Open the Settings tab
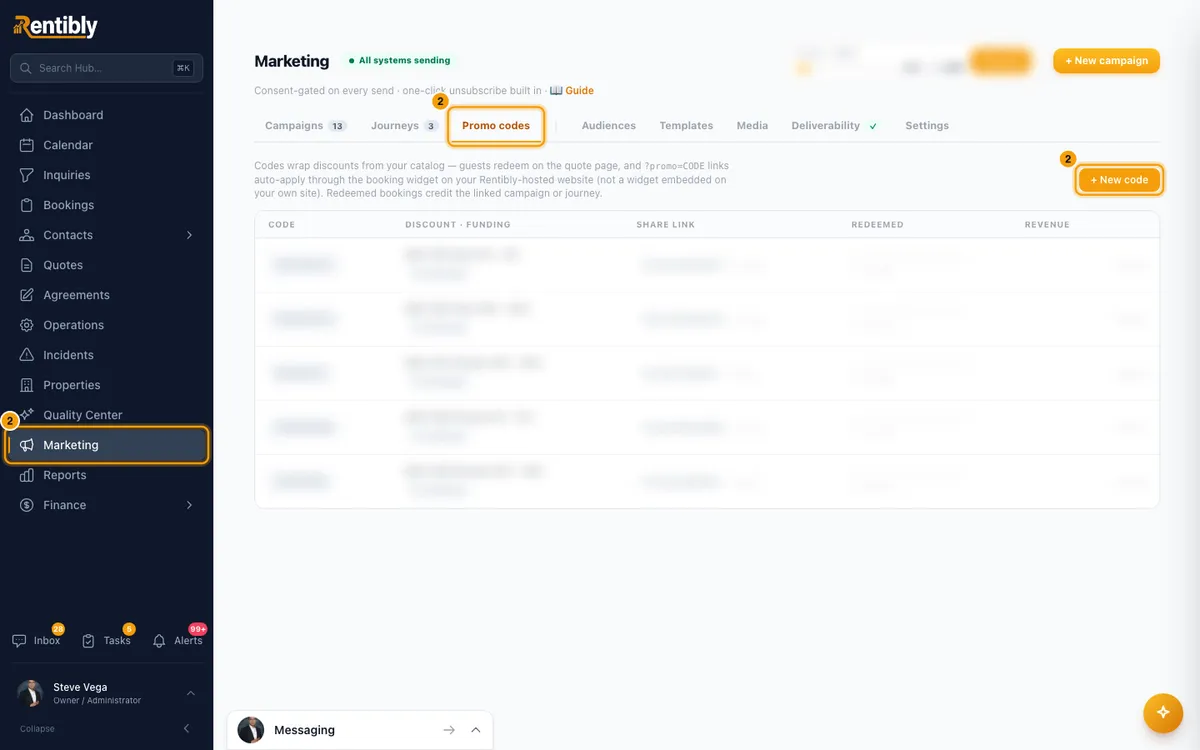Image resolution: width=1200 pixels, height=750 pixels. [927, 126]
